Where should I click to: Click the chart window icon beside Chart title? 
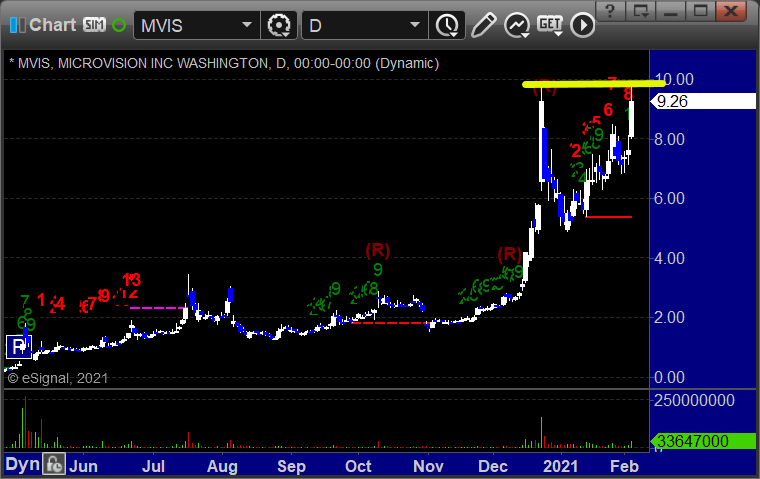coord(17,25)
